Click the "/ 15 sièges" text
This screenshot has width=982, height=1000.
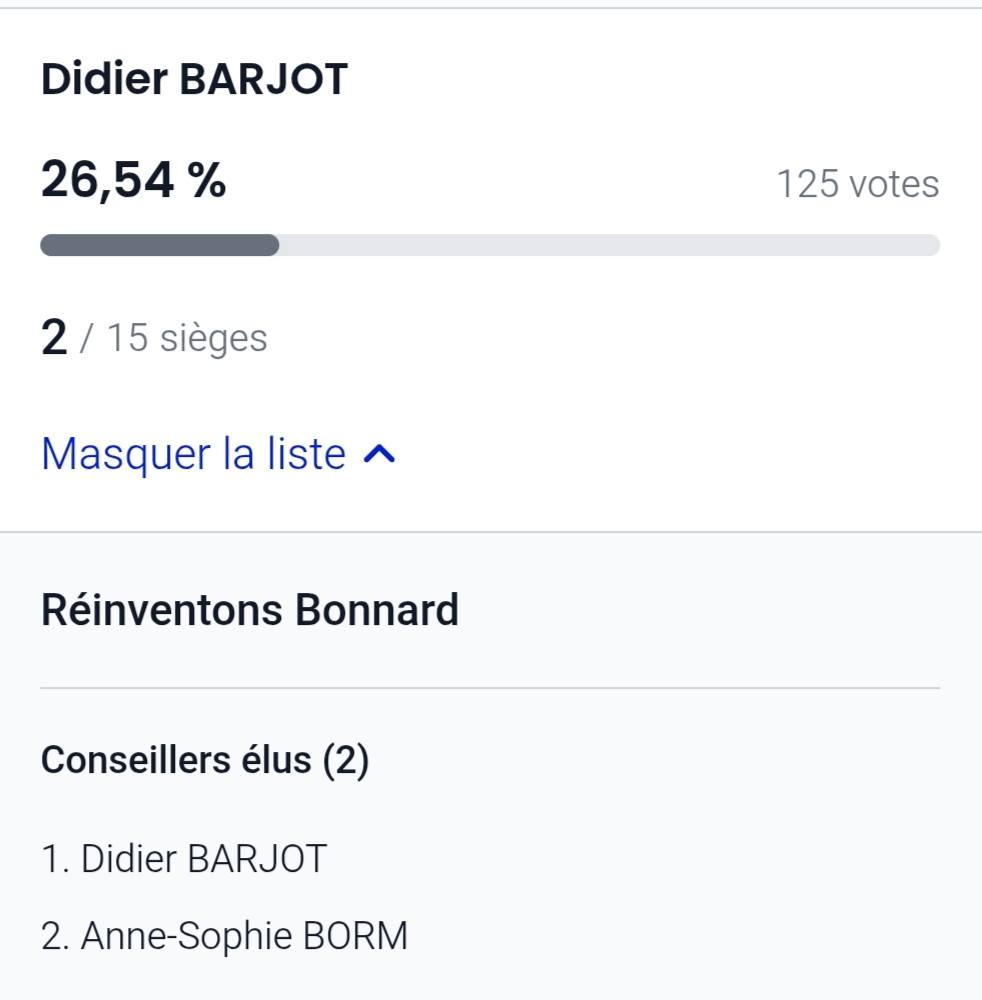(173, 338)
